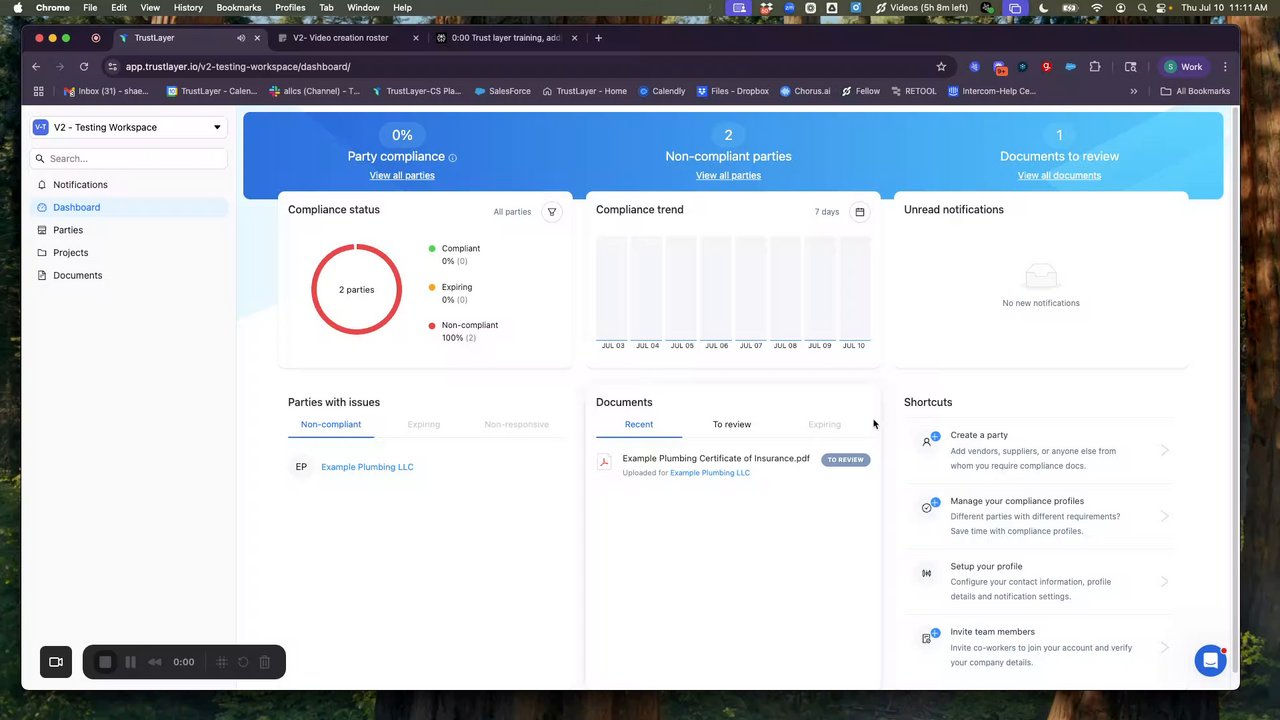Click the EP avatar for Example Plumbing LLC

click(301, 467)
